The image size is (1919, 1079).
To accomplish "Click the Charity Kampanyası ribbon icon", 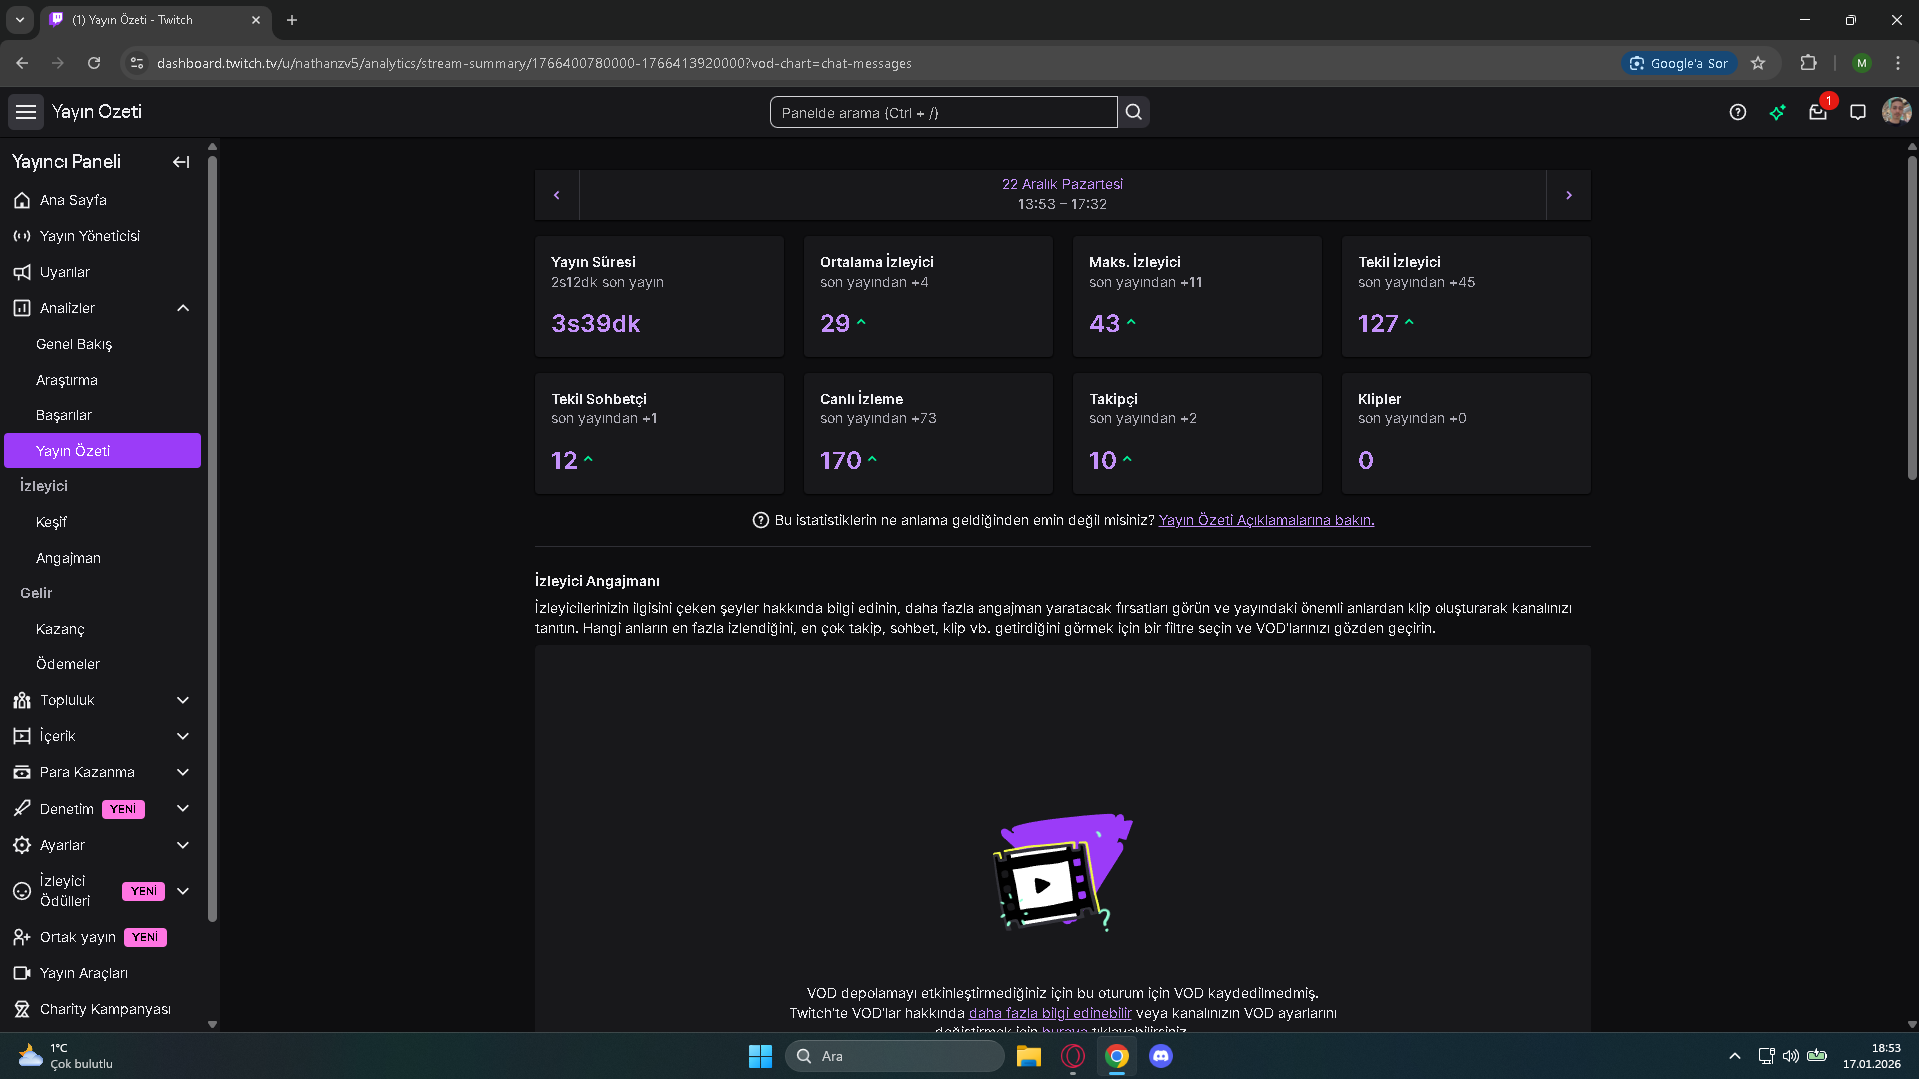I will point(22,1009).
